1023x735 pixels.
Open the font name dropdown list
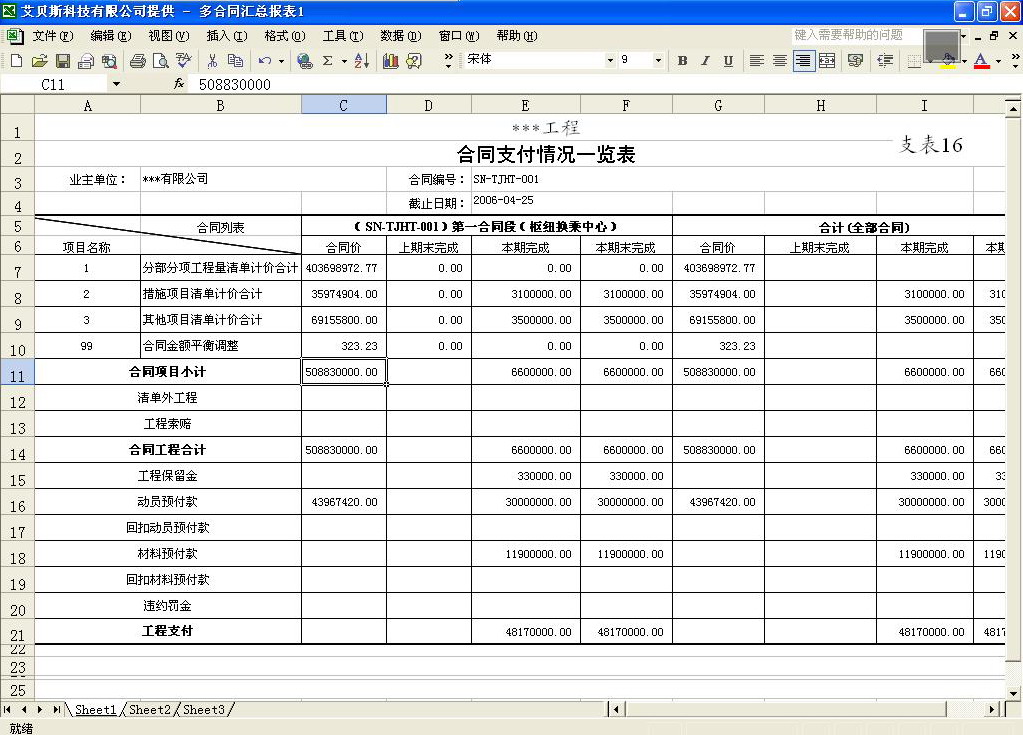point(611,60)
